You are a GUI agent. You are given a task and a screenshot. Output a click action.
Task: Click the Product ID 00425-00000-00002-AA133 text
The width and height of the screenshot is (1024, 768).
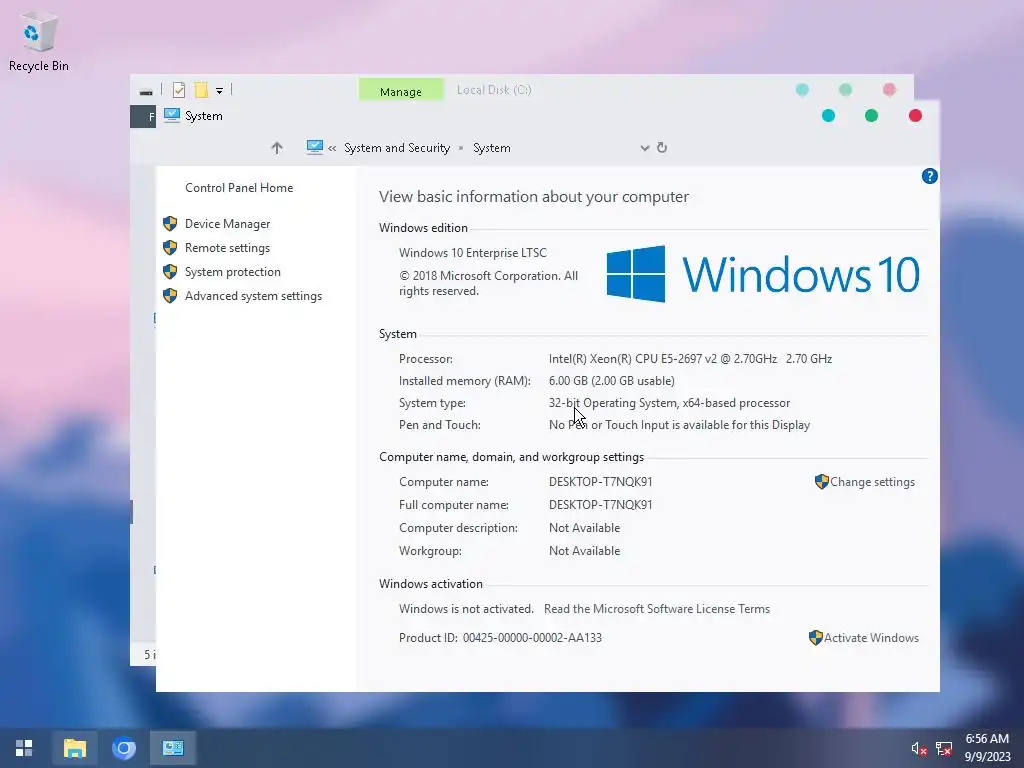[500, 637]
